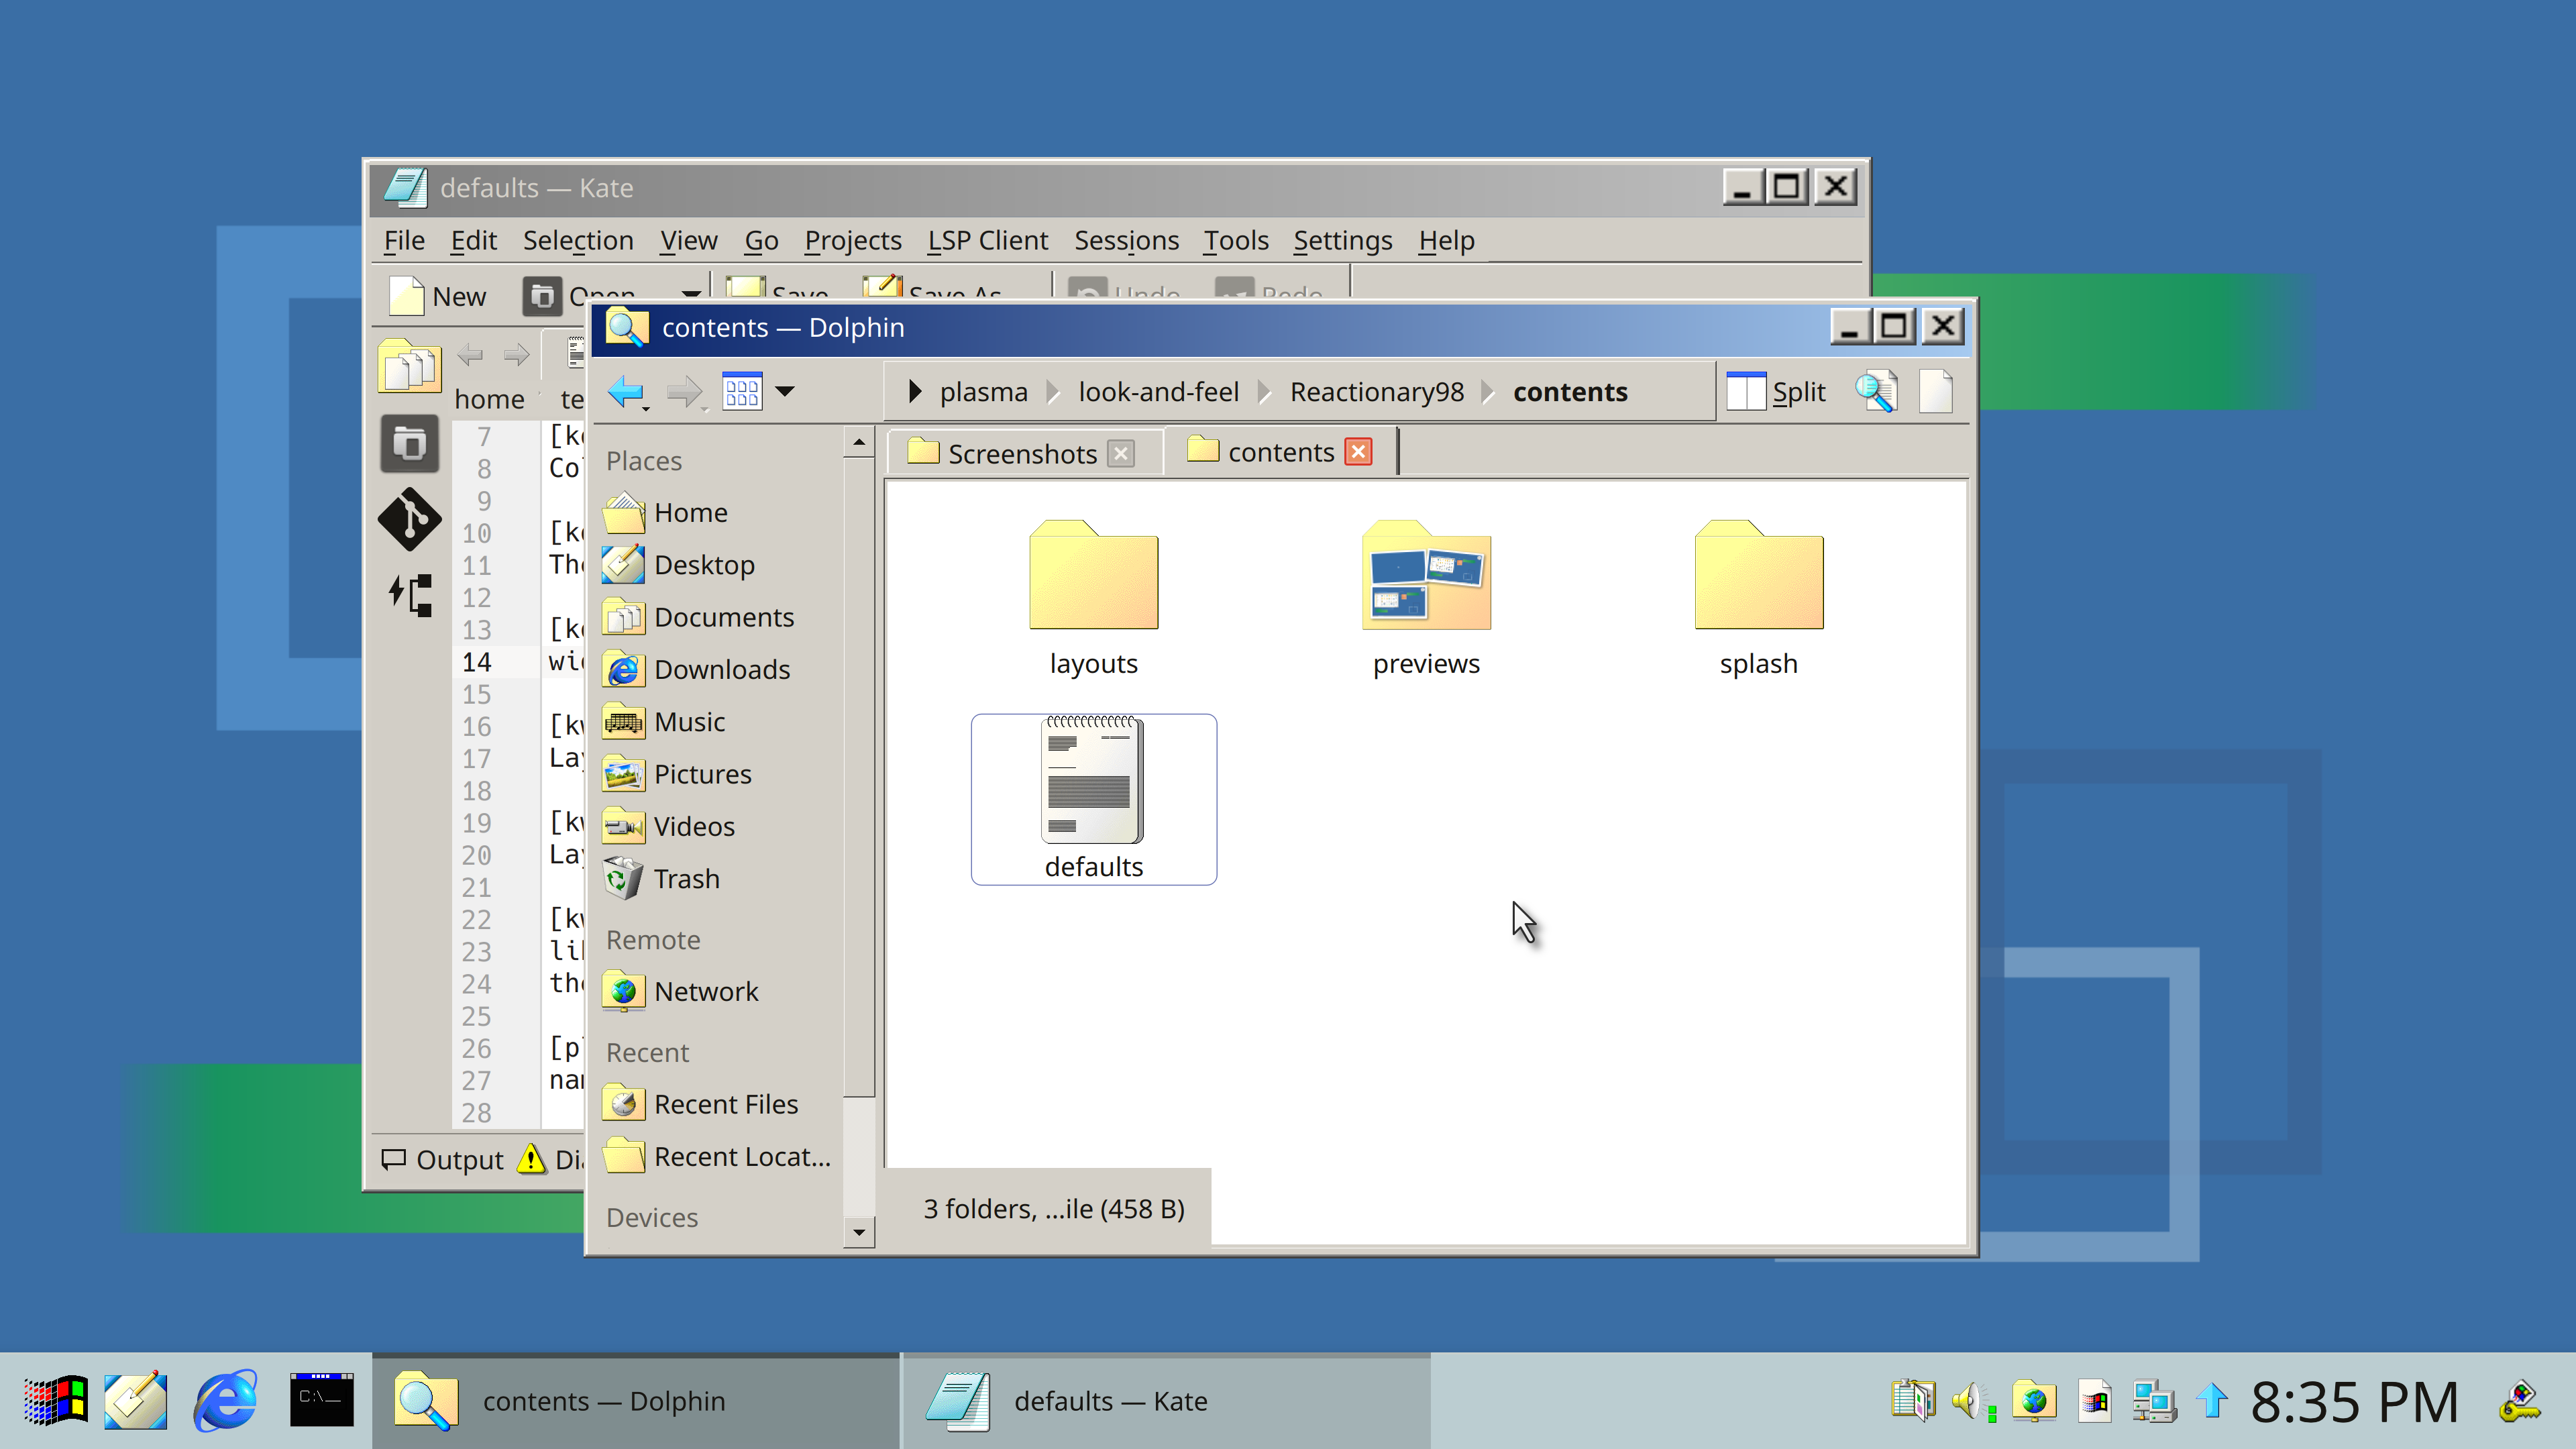Click the Dolphin back arrow button

pyautogui.click(x=624, y=392)
